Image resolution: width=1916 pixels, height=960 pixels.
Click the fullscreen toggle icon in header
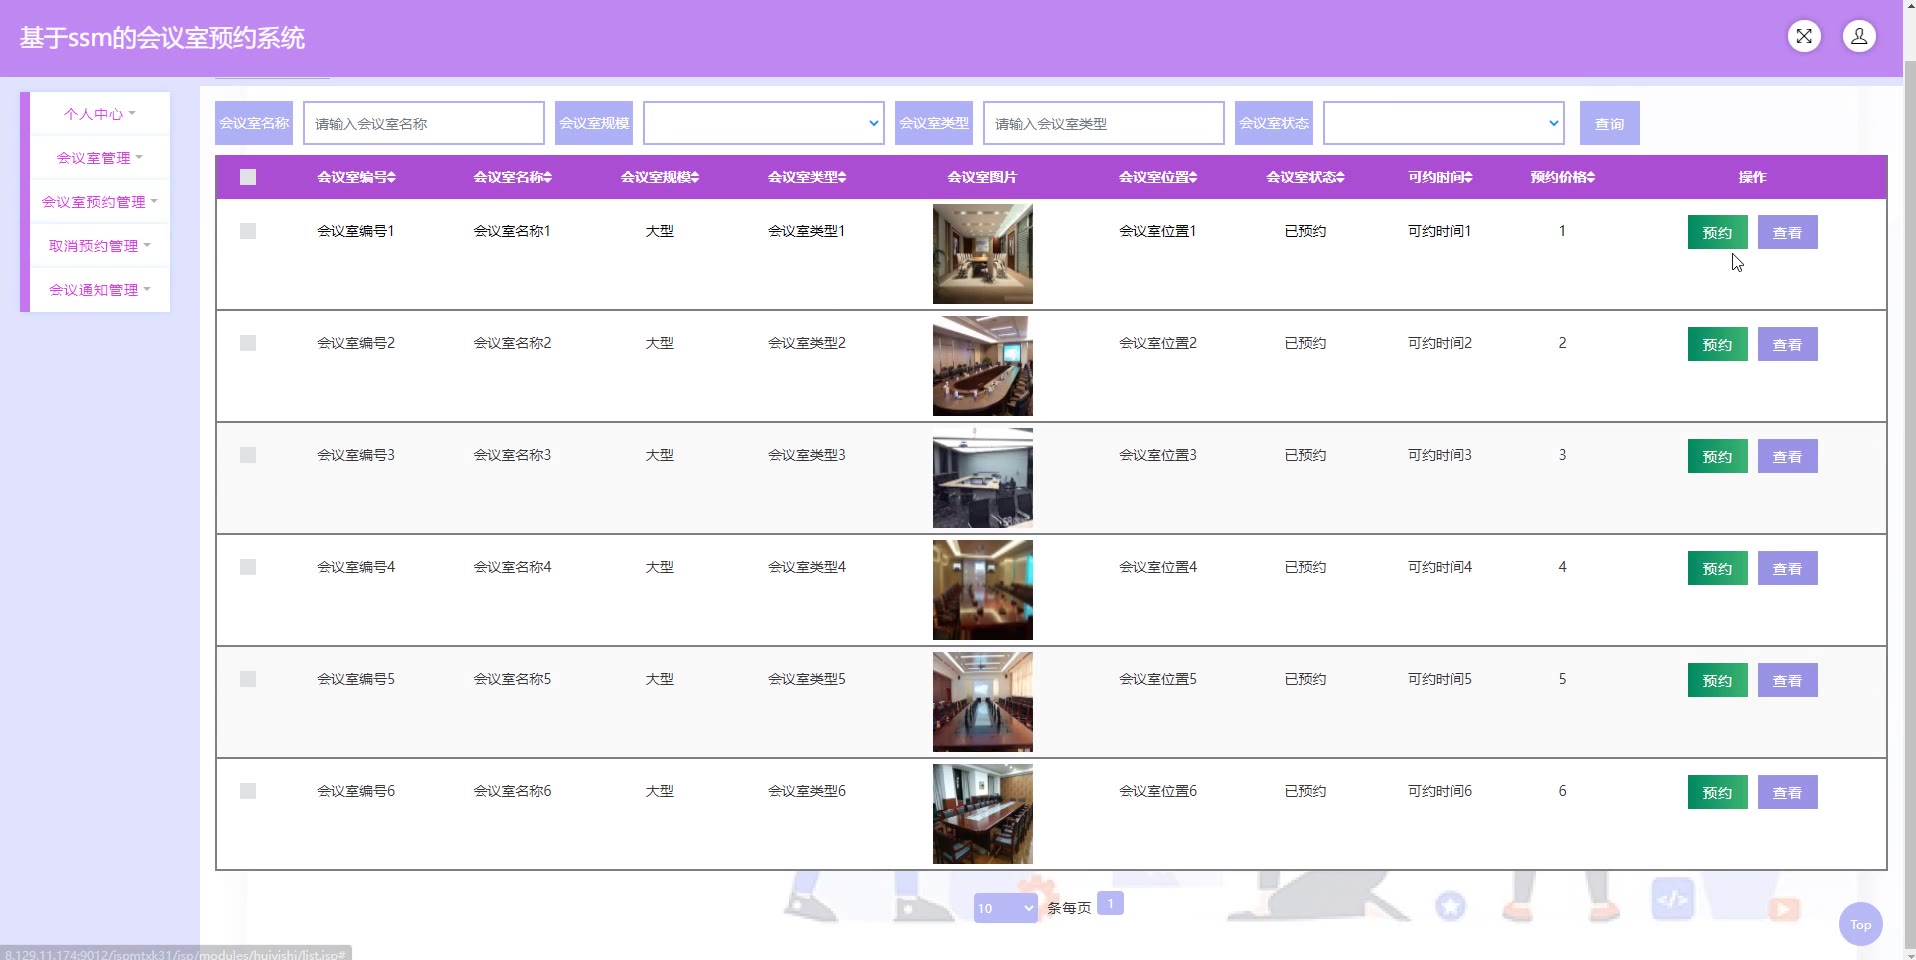pos(1804,37)
